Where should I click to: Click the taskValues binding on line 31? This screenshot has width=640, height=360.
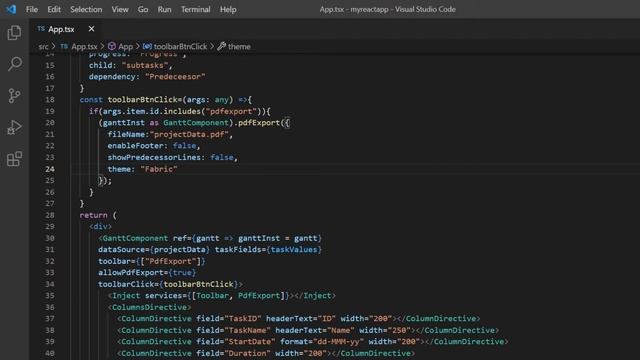pyautogui.click(x=294, y=249)
